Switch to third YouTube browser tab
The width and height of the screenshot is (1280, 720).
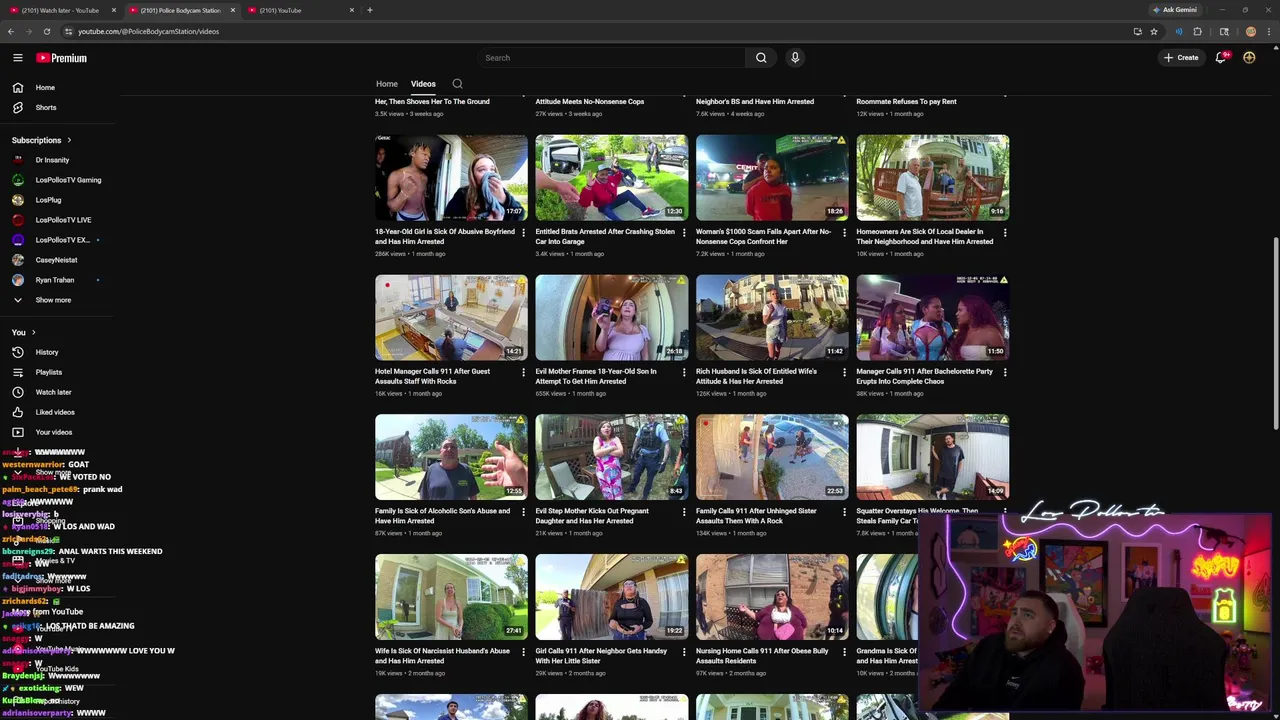pyautogui.click(x=300, y=10)
